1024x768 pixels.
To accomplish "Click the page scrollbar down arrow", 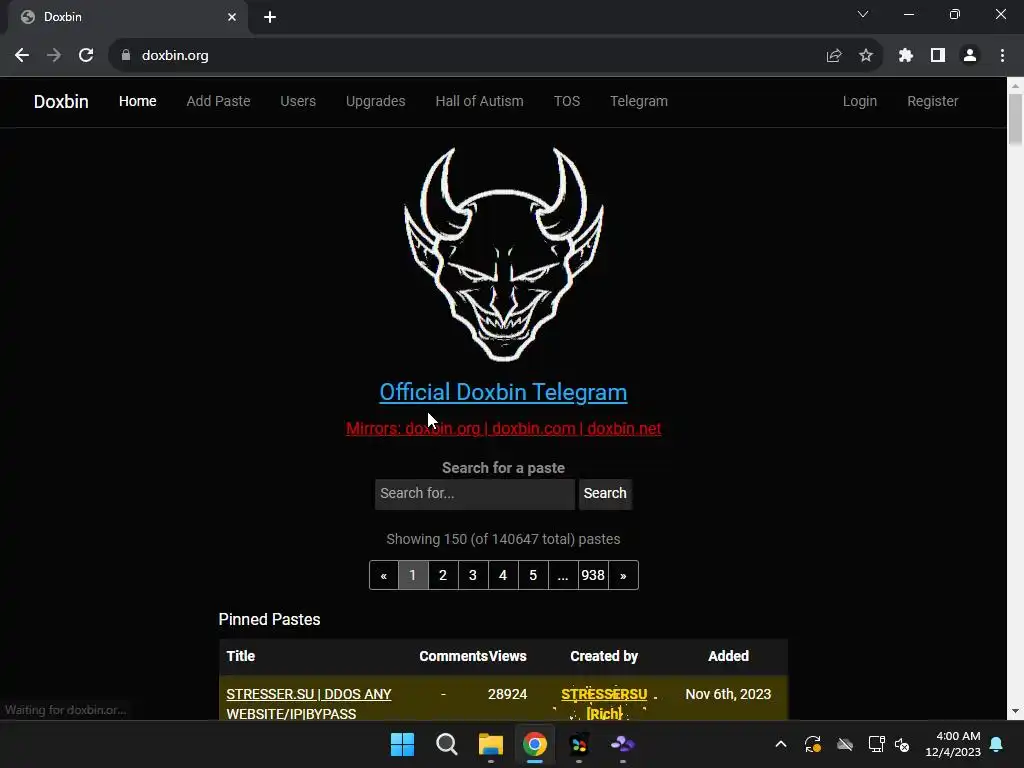I will 1016,711.
